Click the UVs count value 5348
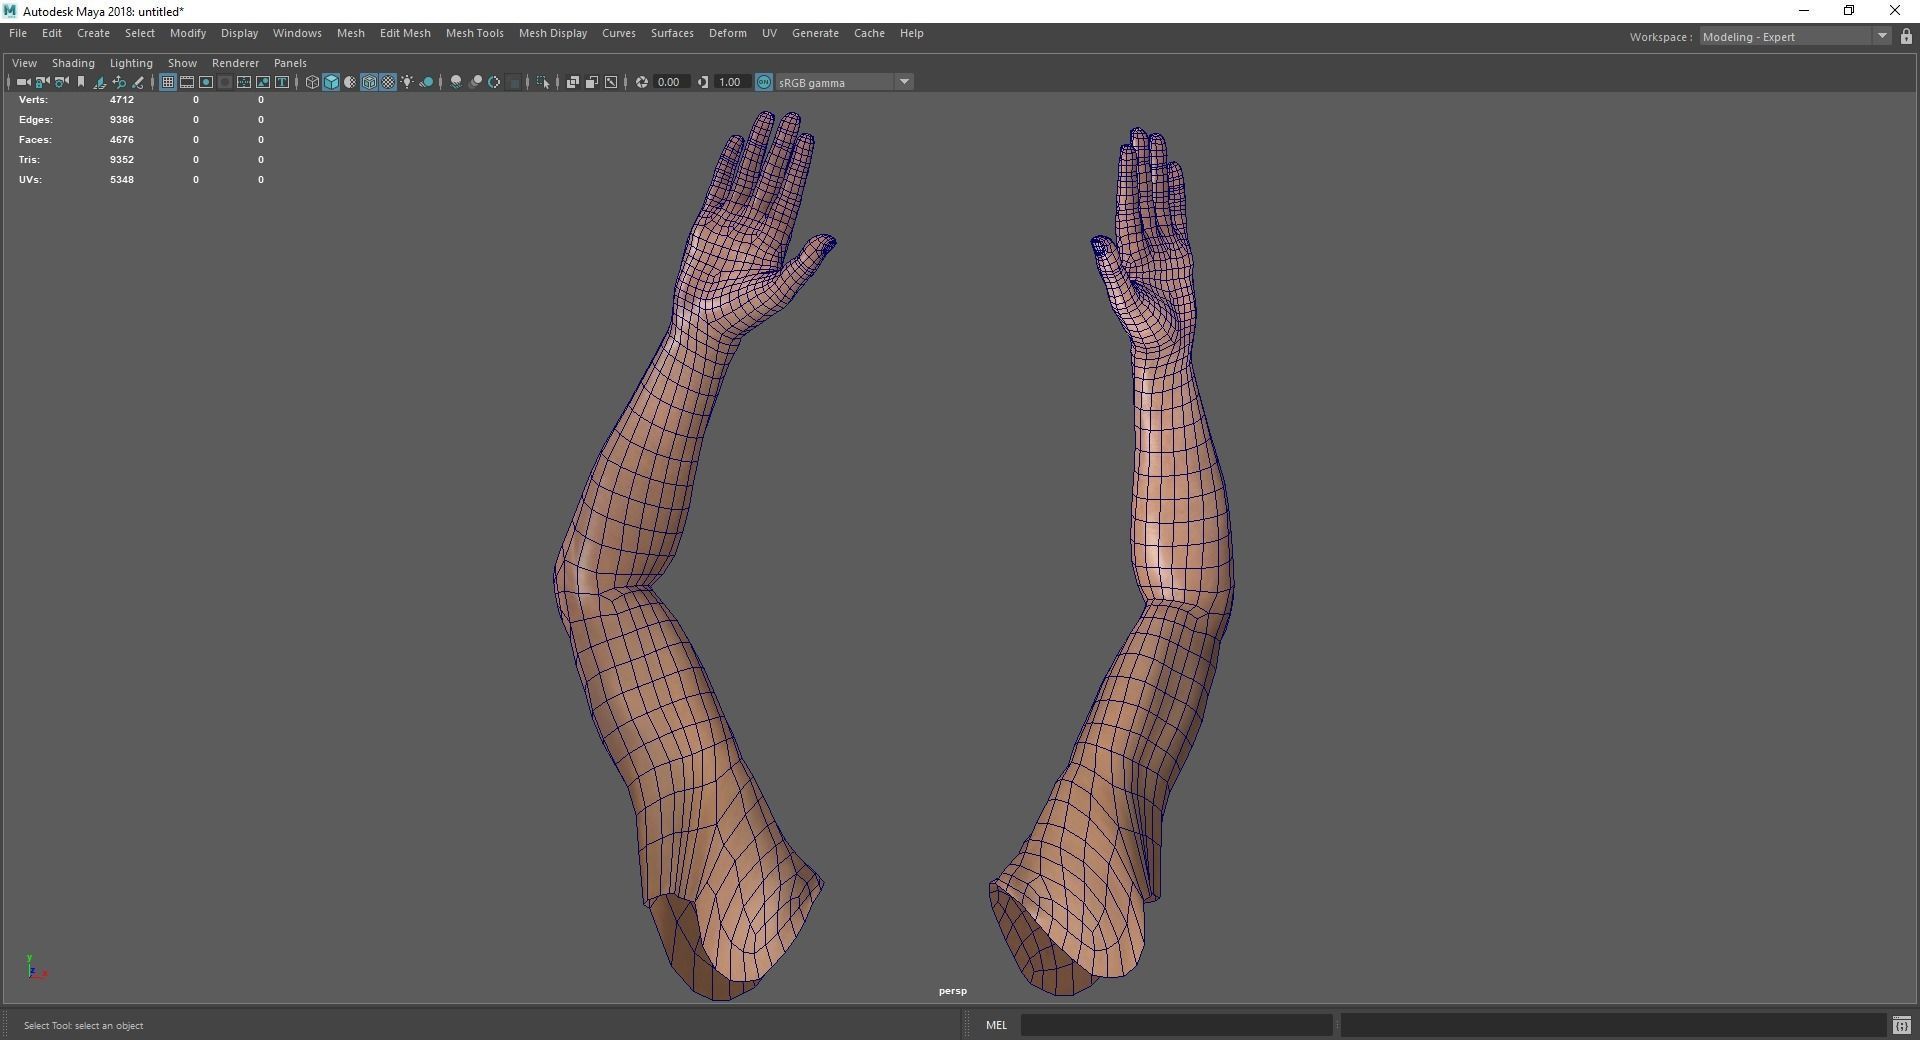 pos(122,180)
